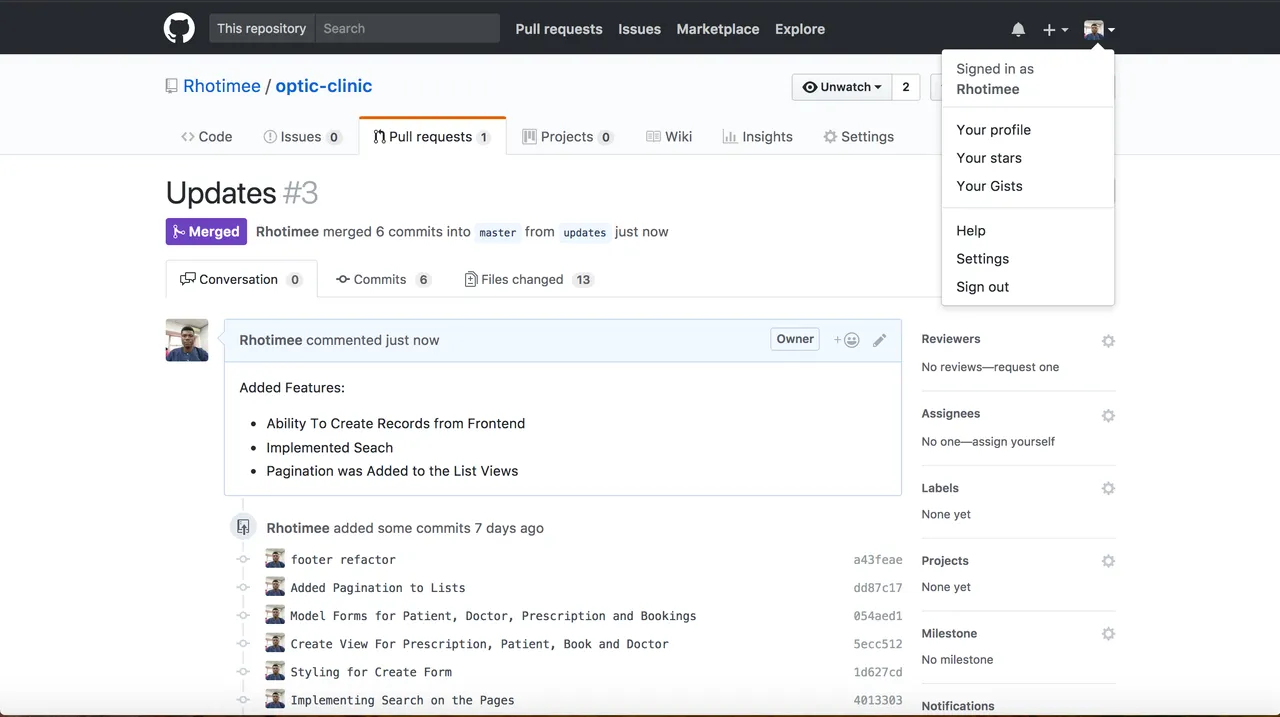Click the repo book icon
1280x717 pixels.
coord(172,86)
